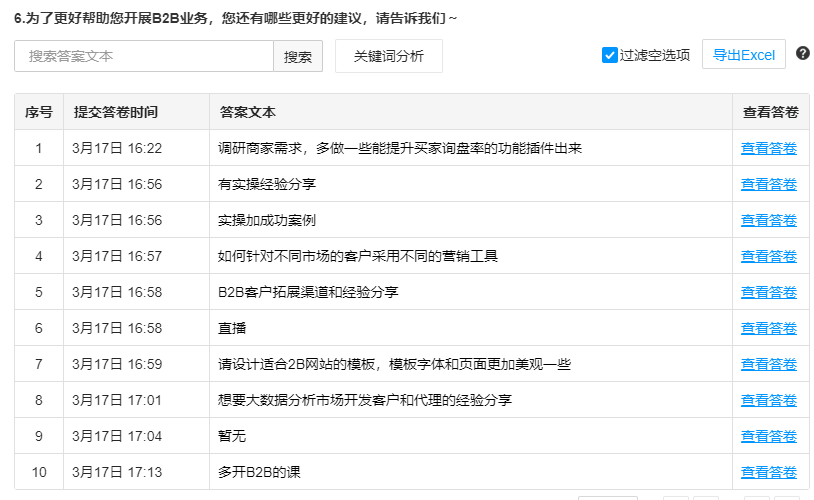Click timestamp 3月17日 17:04

click(x=117, y=436)
